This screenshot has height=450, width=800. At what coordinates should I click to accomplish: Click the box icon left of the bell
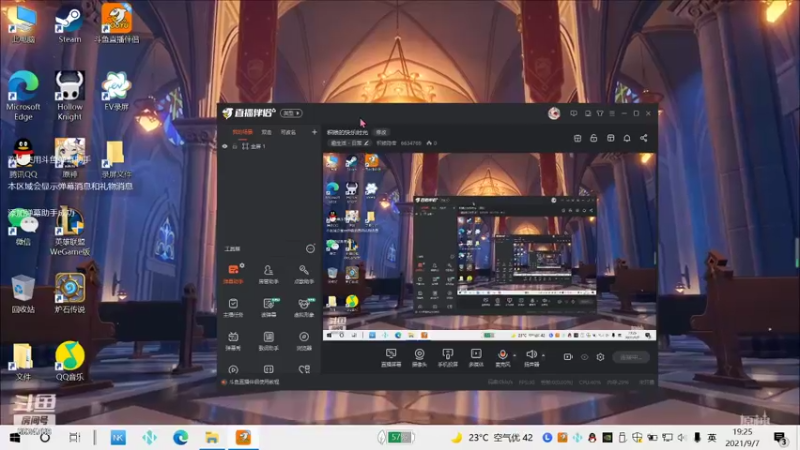610,138
